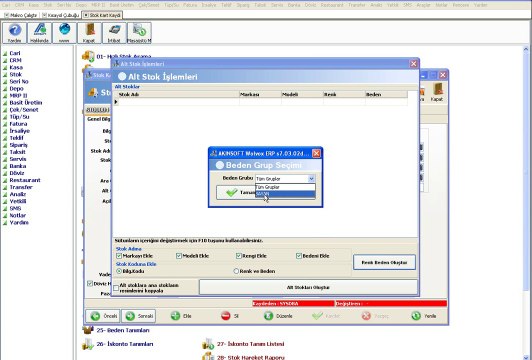Select Kasa in the sidebar tree

tap(16, 68)
